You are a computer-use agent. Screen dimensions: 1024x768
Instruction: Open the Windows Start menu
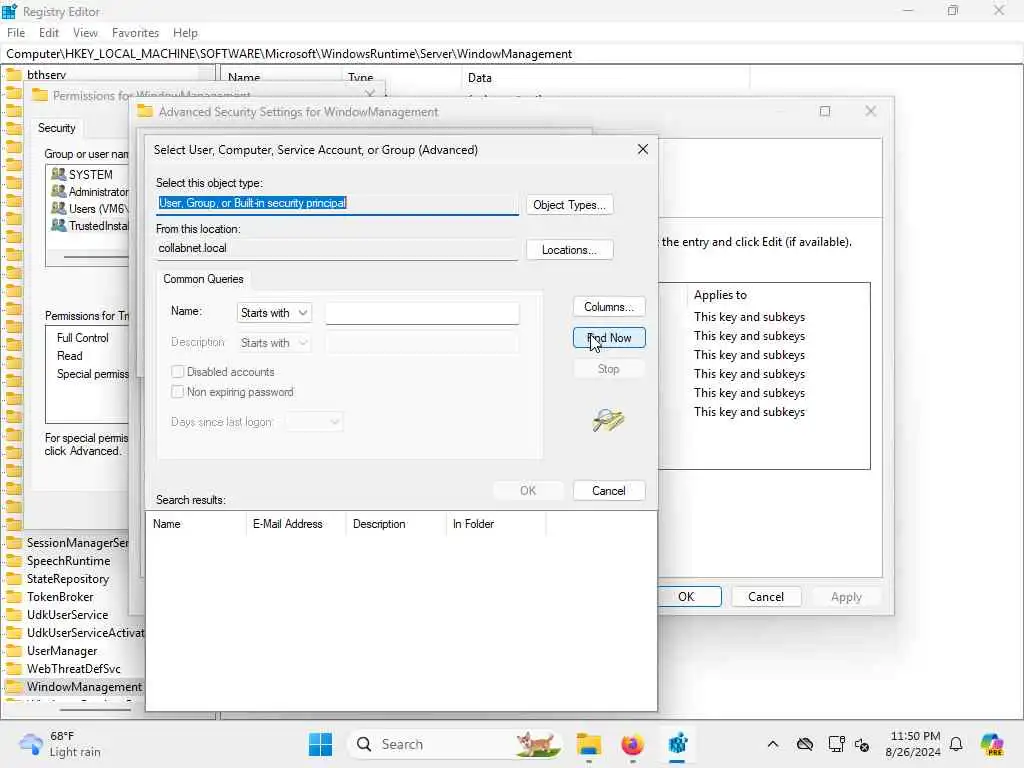click(320, 744)
